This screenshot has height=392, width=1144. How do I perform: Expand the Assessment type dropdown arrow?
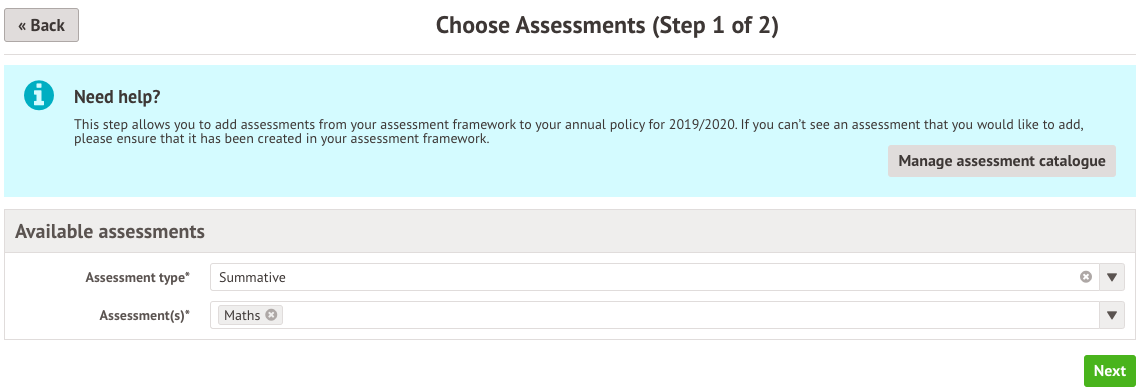(1112, 277)
